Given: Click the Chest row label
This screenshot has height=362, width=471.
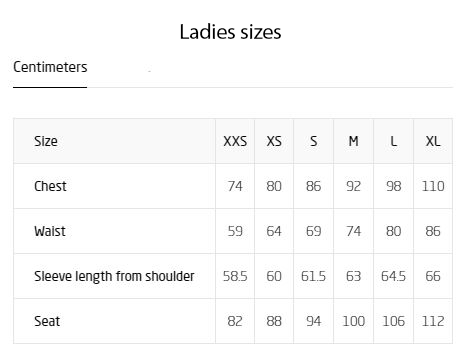Looking at the screenshot, I should click(x=50, y=186).
